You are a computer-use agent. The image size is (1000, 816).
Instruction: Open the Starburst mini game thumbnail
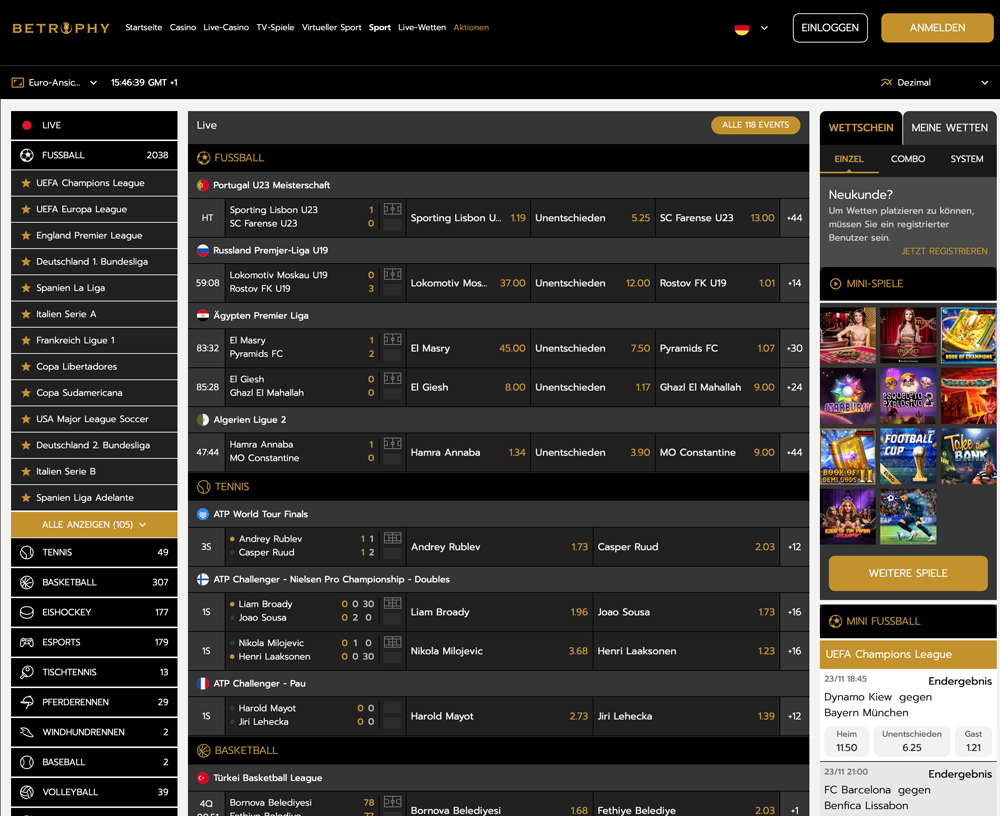848,396
